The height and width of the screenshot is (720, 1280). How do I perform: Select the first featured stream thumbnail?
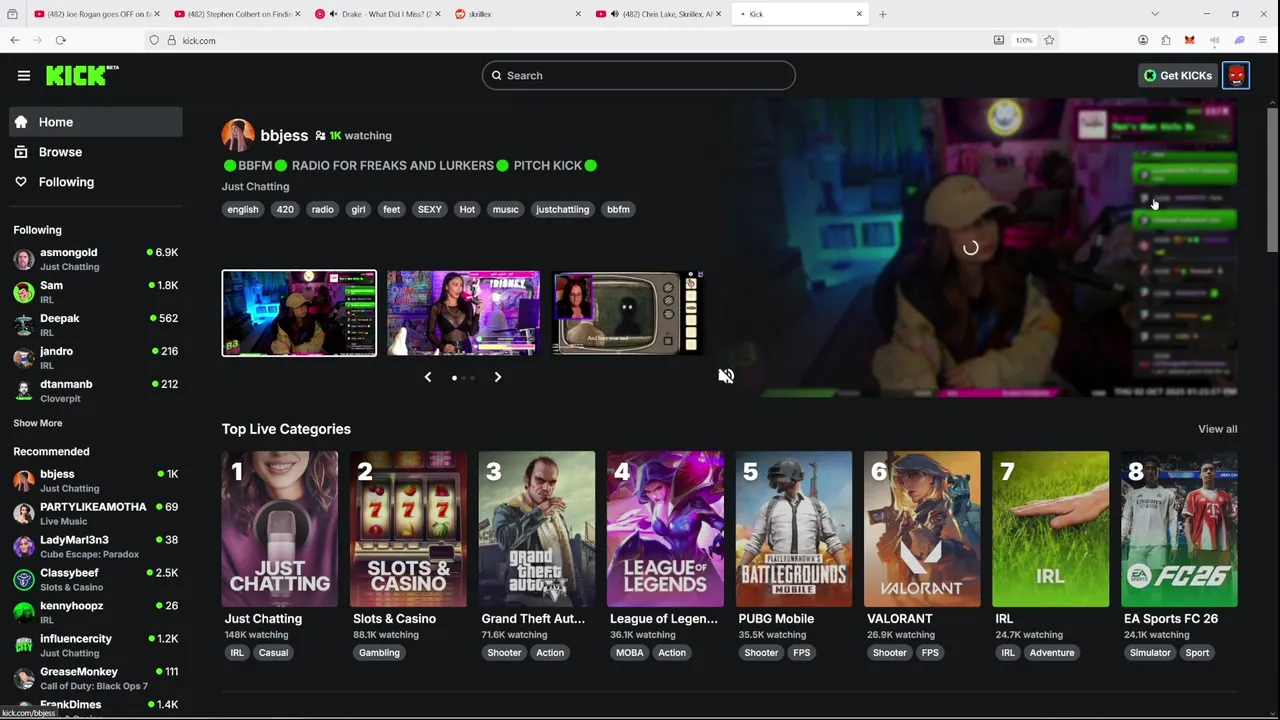click(299, 313)
